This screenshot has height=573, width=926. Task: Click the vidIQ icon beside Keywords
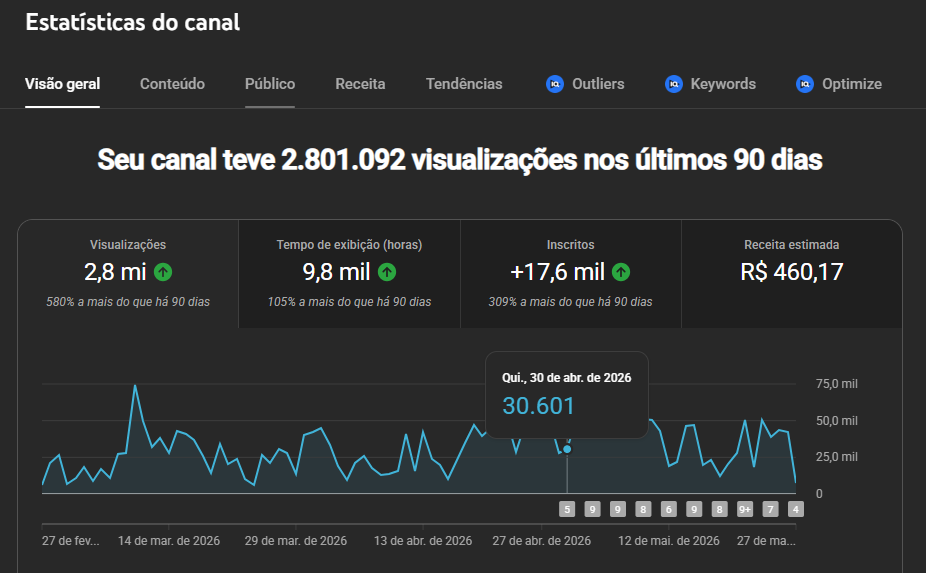pos(674,84)
